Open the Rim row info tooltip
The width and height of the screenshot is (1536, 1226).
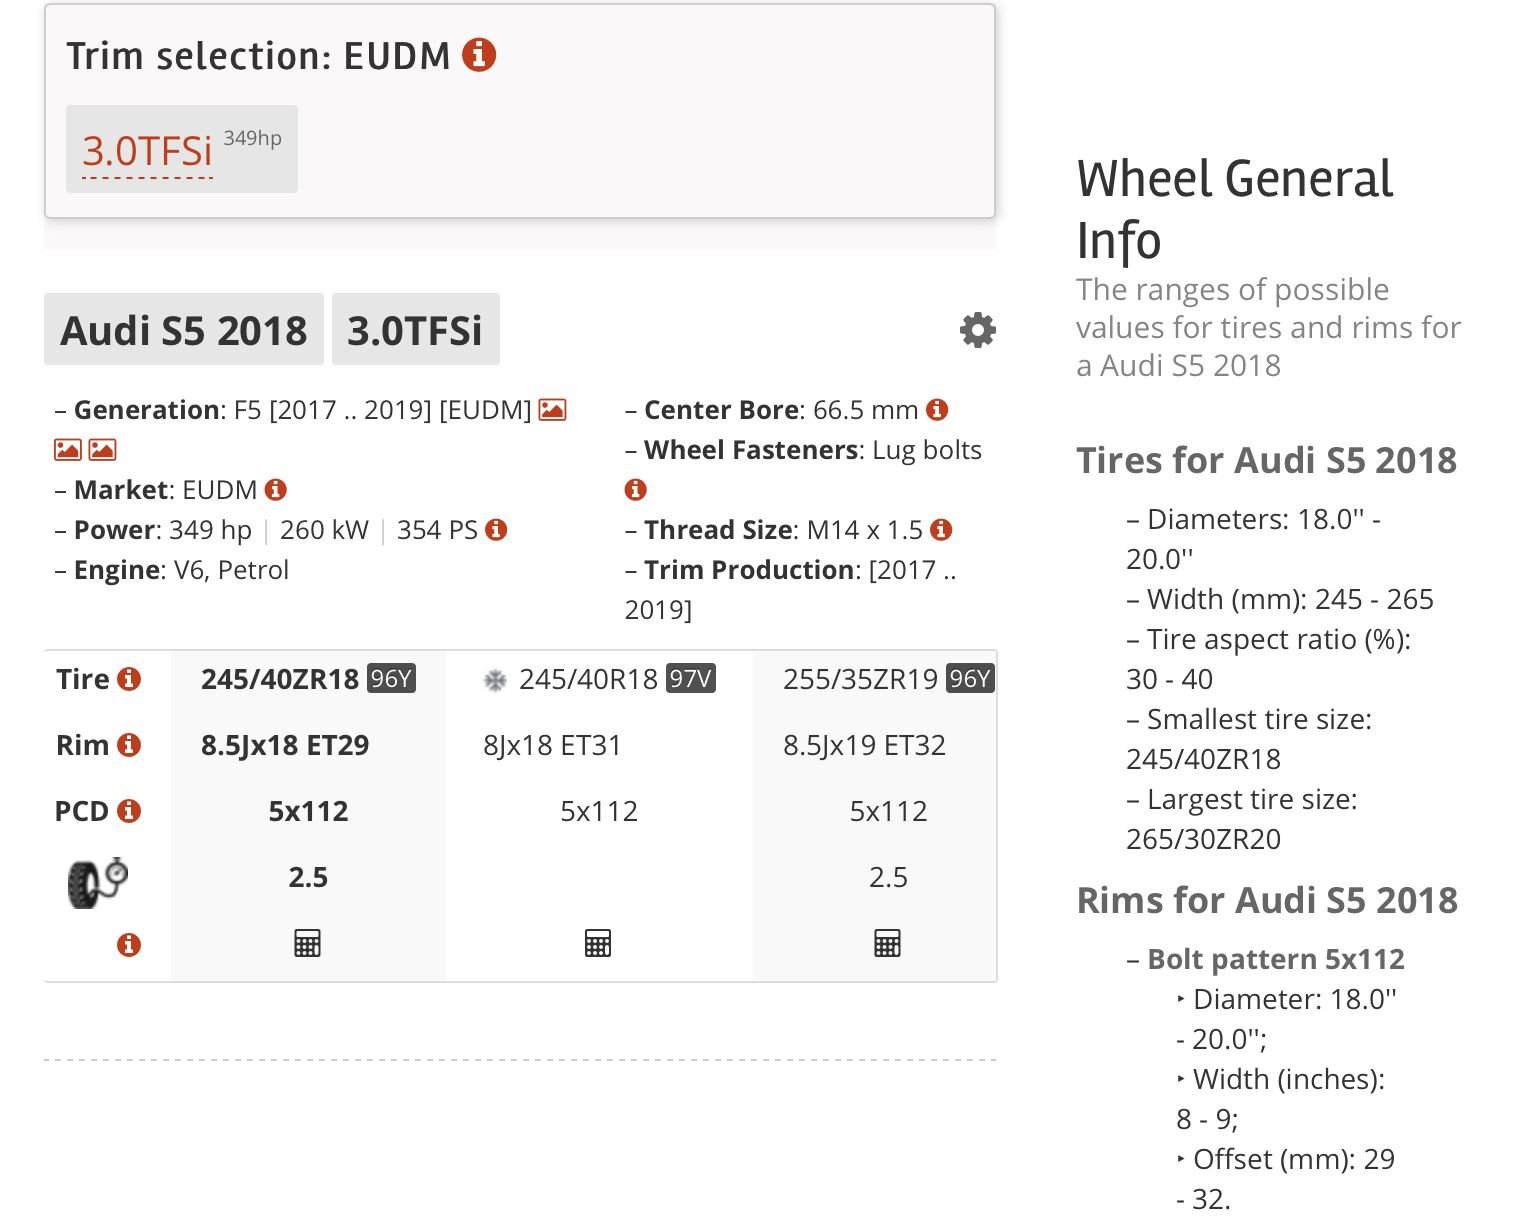pos(129,745)
